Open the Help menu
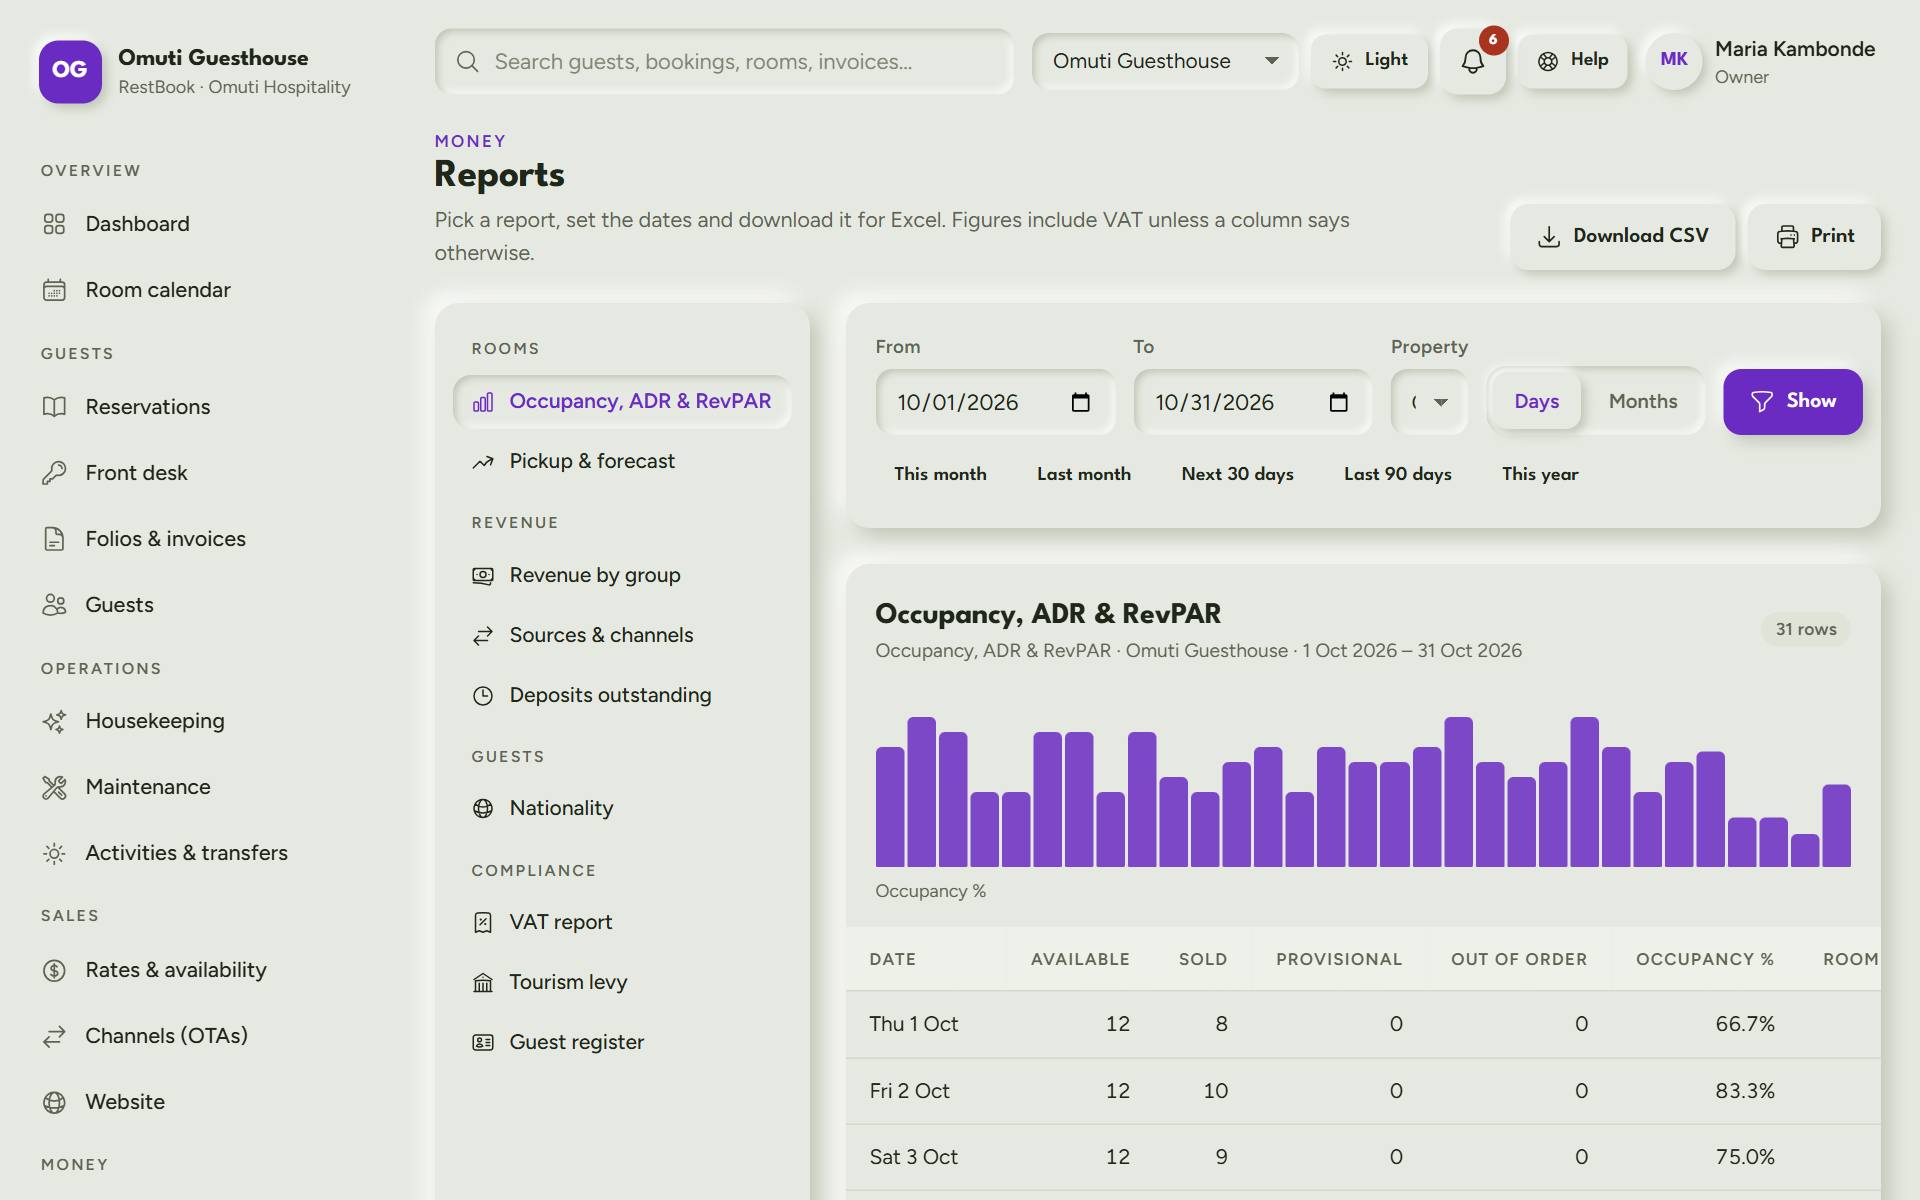Image resolution: width=1920 pixels, height=1200 pixels. pyautogui.click(x=1573, y=61)
